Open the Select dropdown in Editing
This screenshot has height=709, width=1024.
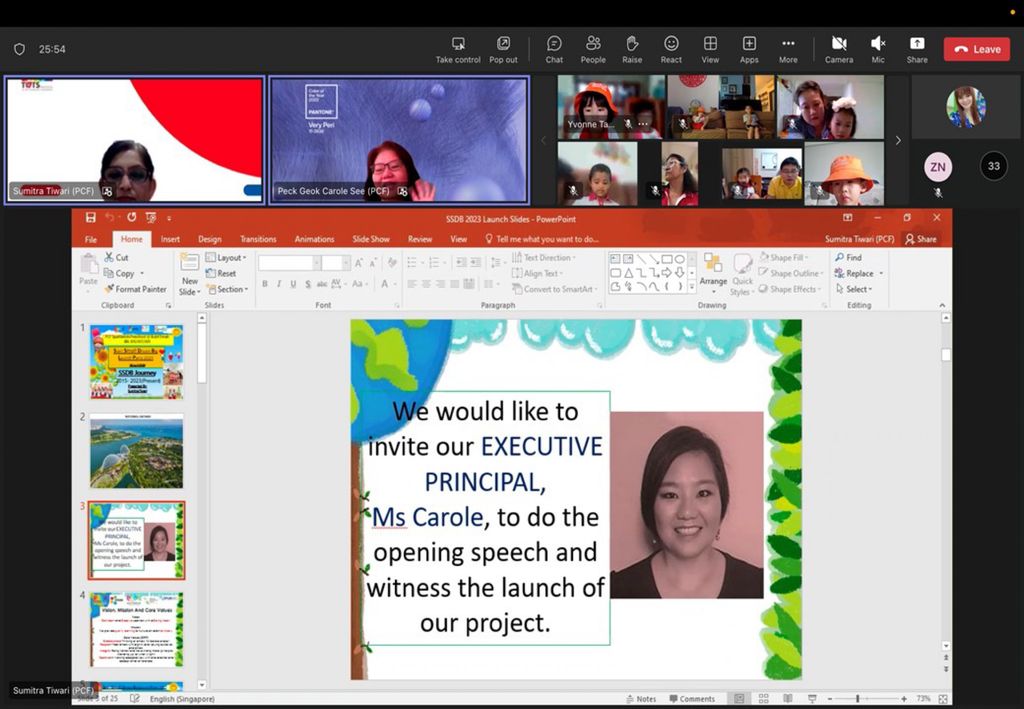click(854, 289)
